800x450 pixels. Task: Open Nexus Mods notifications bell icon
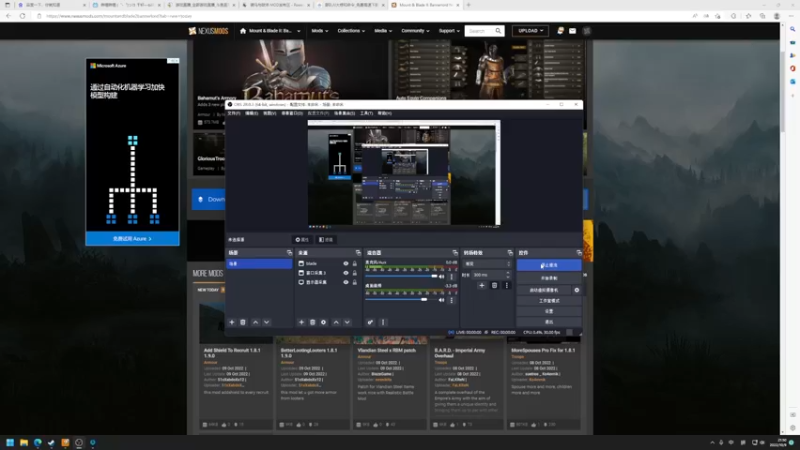[x=560, y=31]
